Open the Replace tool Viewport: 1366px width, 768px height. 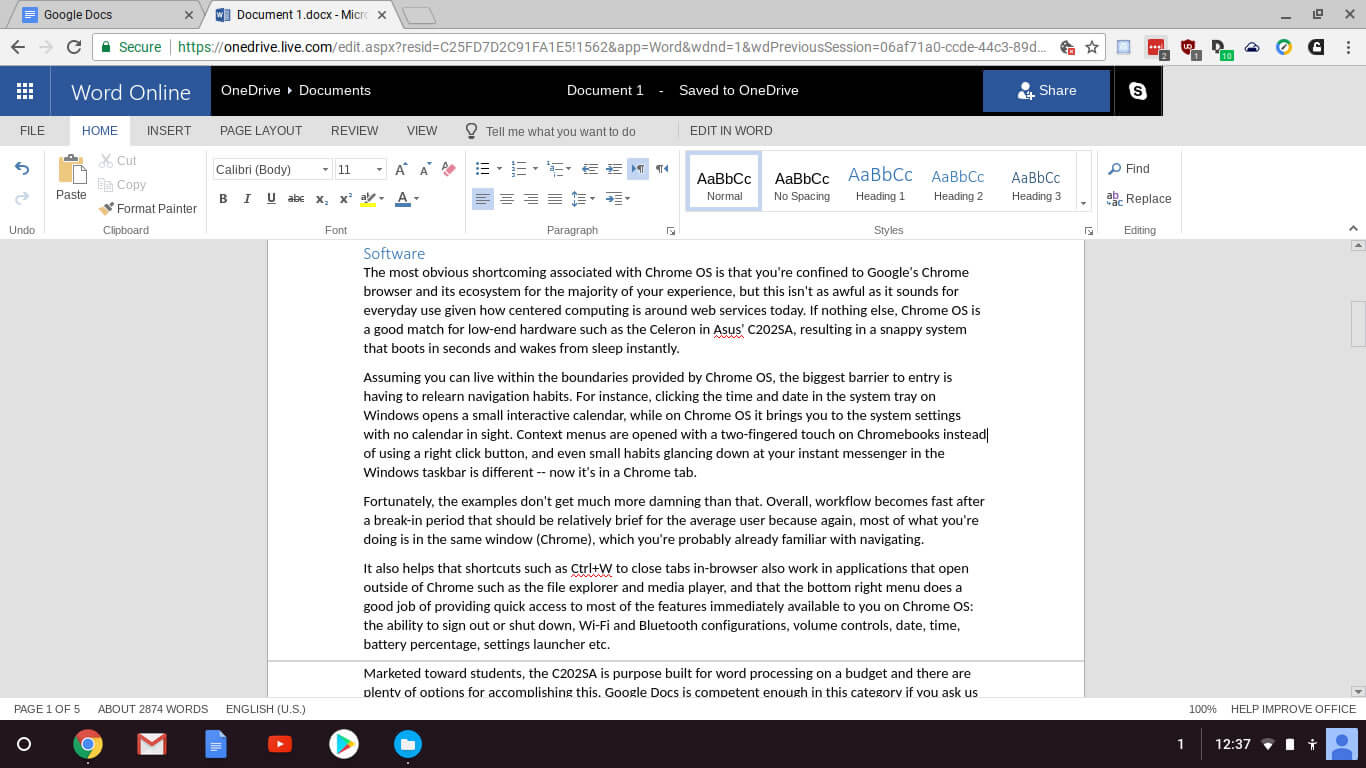(1139, 199)
